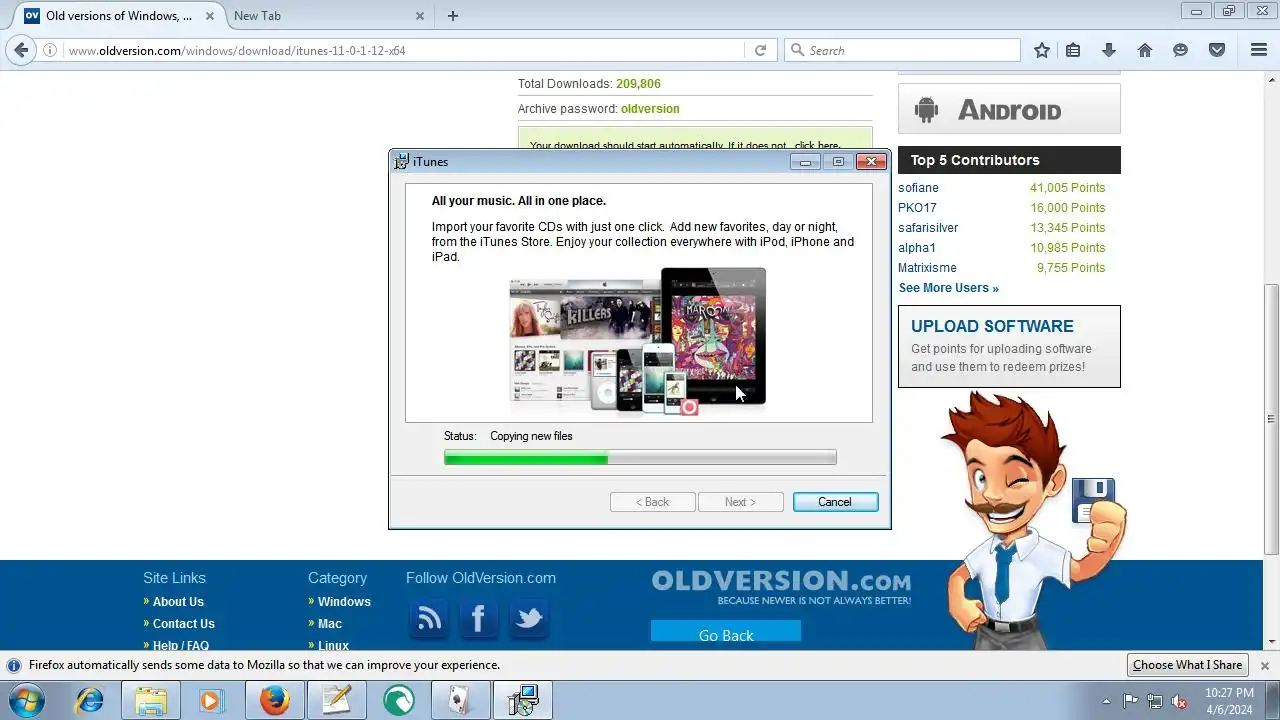The image size is (1280, 720).
Task: Open the Pocket toolbar icon
Action: 1217,50
